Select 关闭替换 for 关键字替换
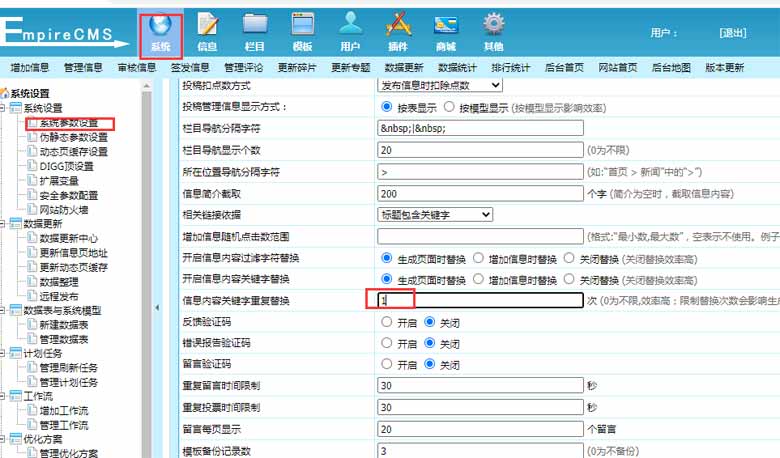 tap(569, 279)
